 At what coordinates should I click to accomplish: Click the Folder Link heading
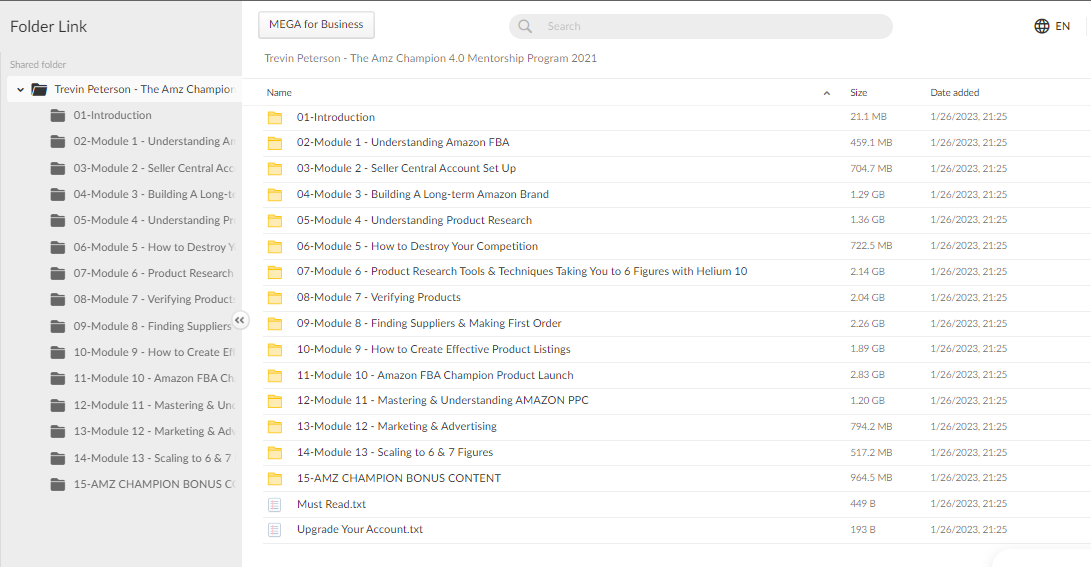point(48,26)
